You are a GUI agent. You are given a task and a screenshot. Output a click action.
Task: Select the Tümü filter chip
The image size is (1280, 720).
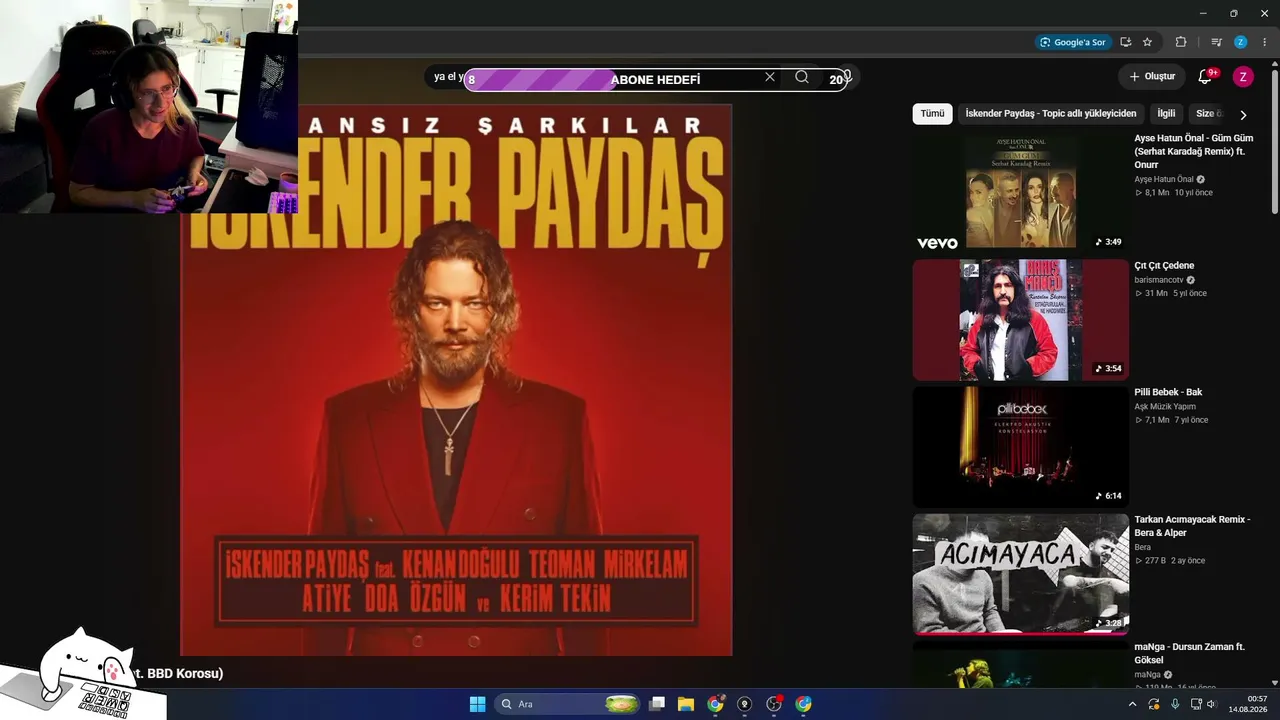(932, 114)
